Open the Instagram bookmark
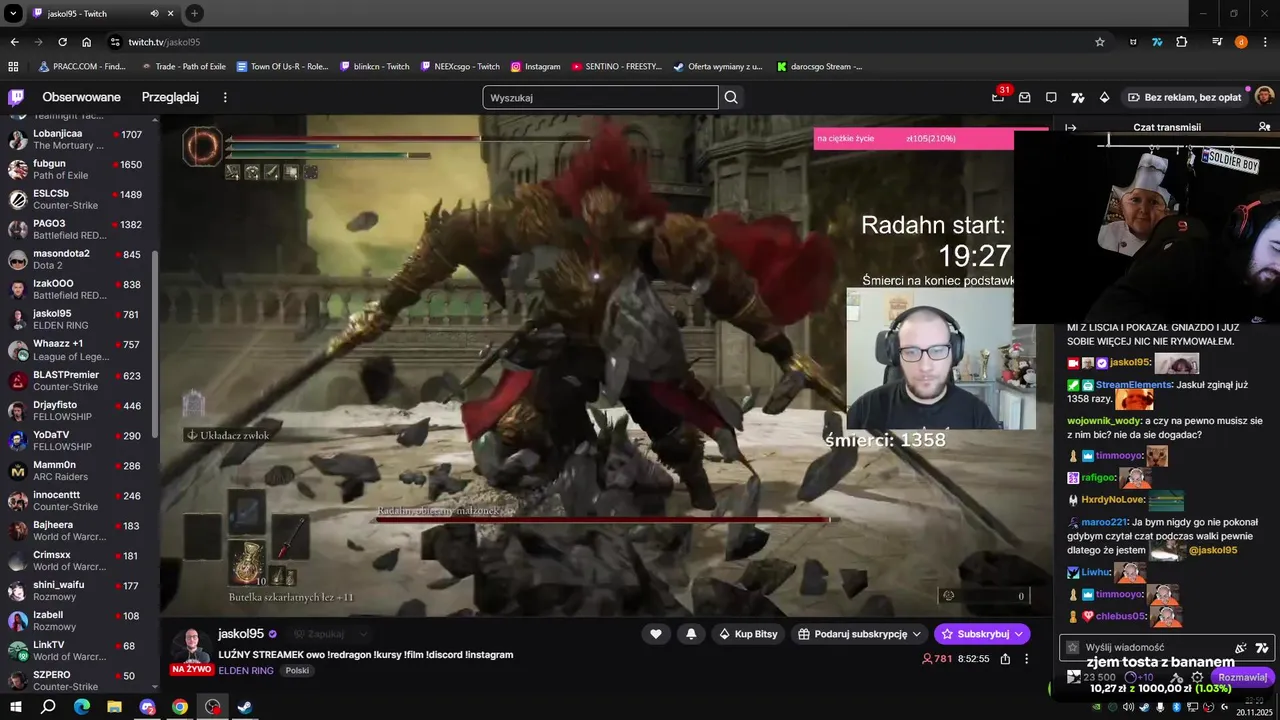The image size is (1280, 720). [535, 67]
